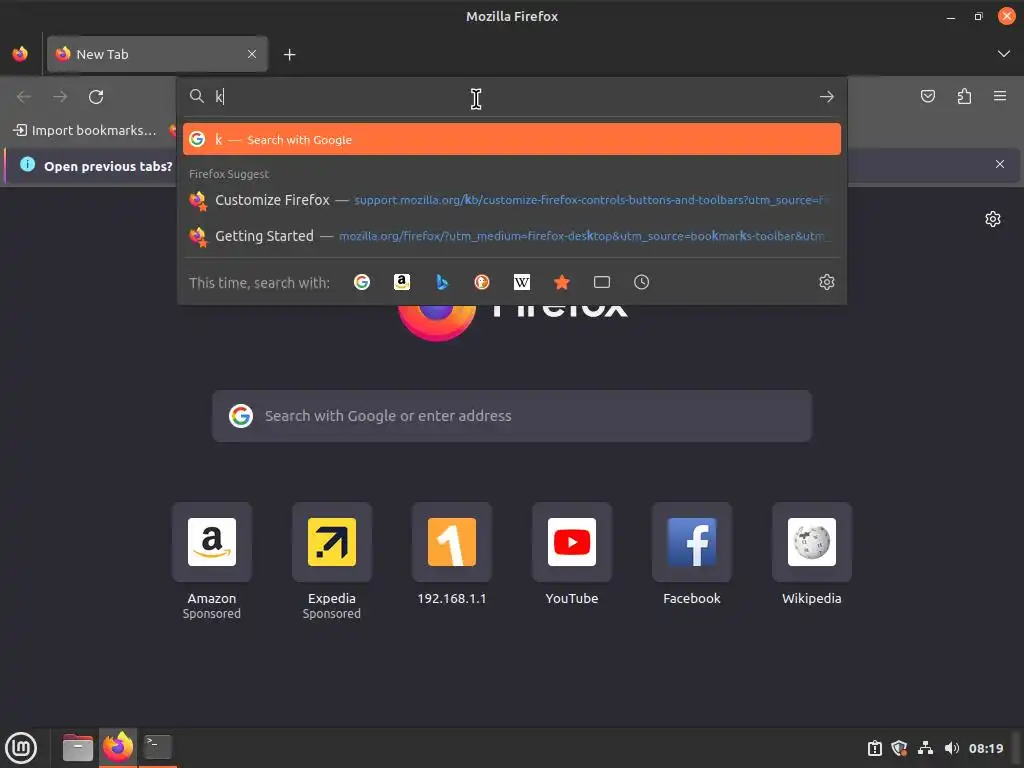The height and width of the screenshot is (768, 1024).
Task: Click Firefox icon in the taskbar
Action: coord(118,748)
